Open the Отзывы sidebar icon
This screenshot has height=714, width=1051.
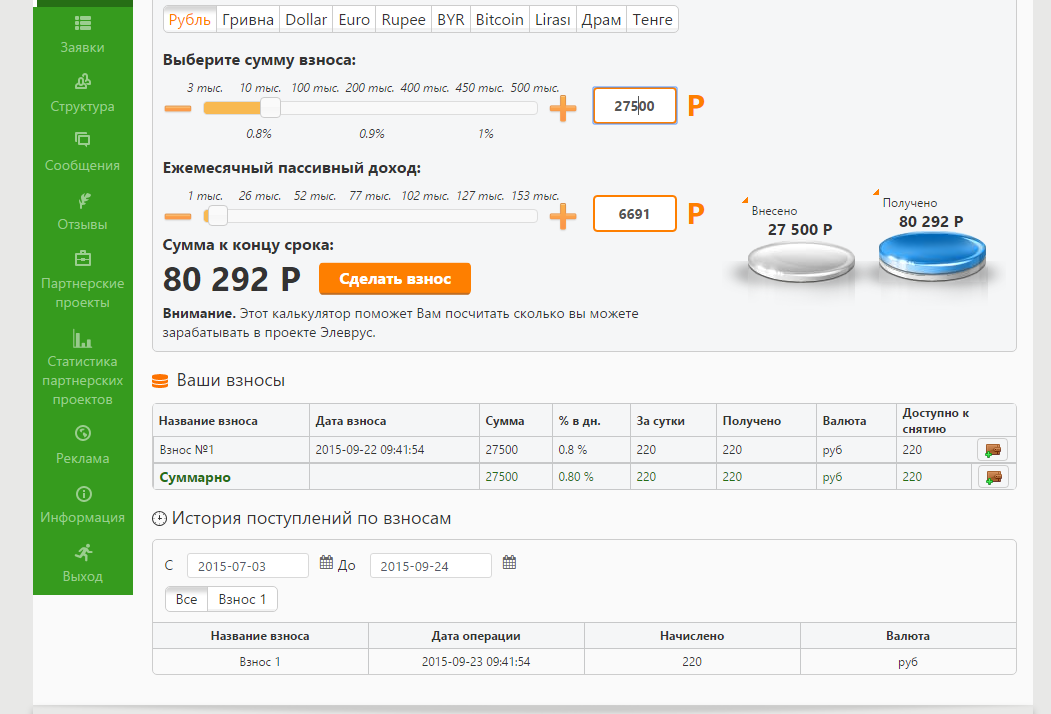point(83,200)
